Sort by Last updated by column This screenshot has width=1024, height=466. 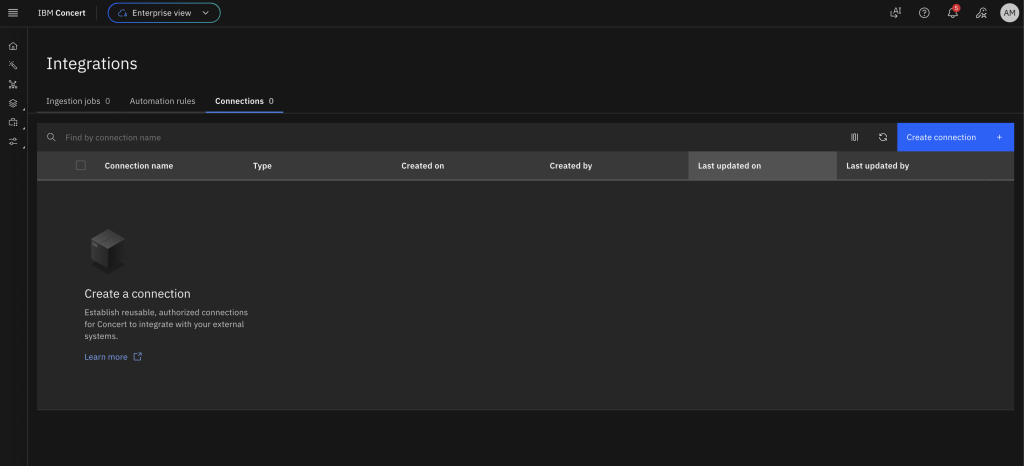[x=878, y=166]
